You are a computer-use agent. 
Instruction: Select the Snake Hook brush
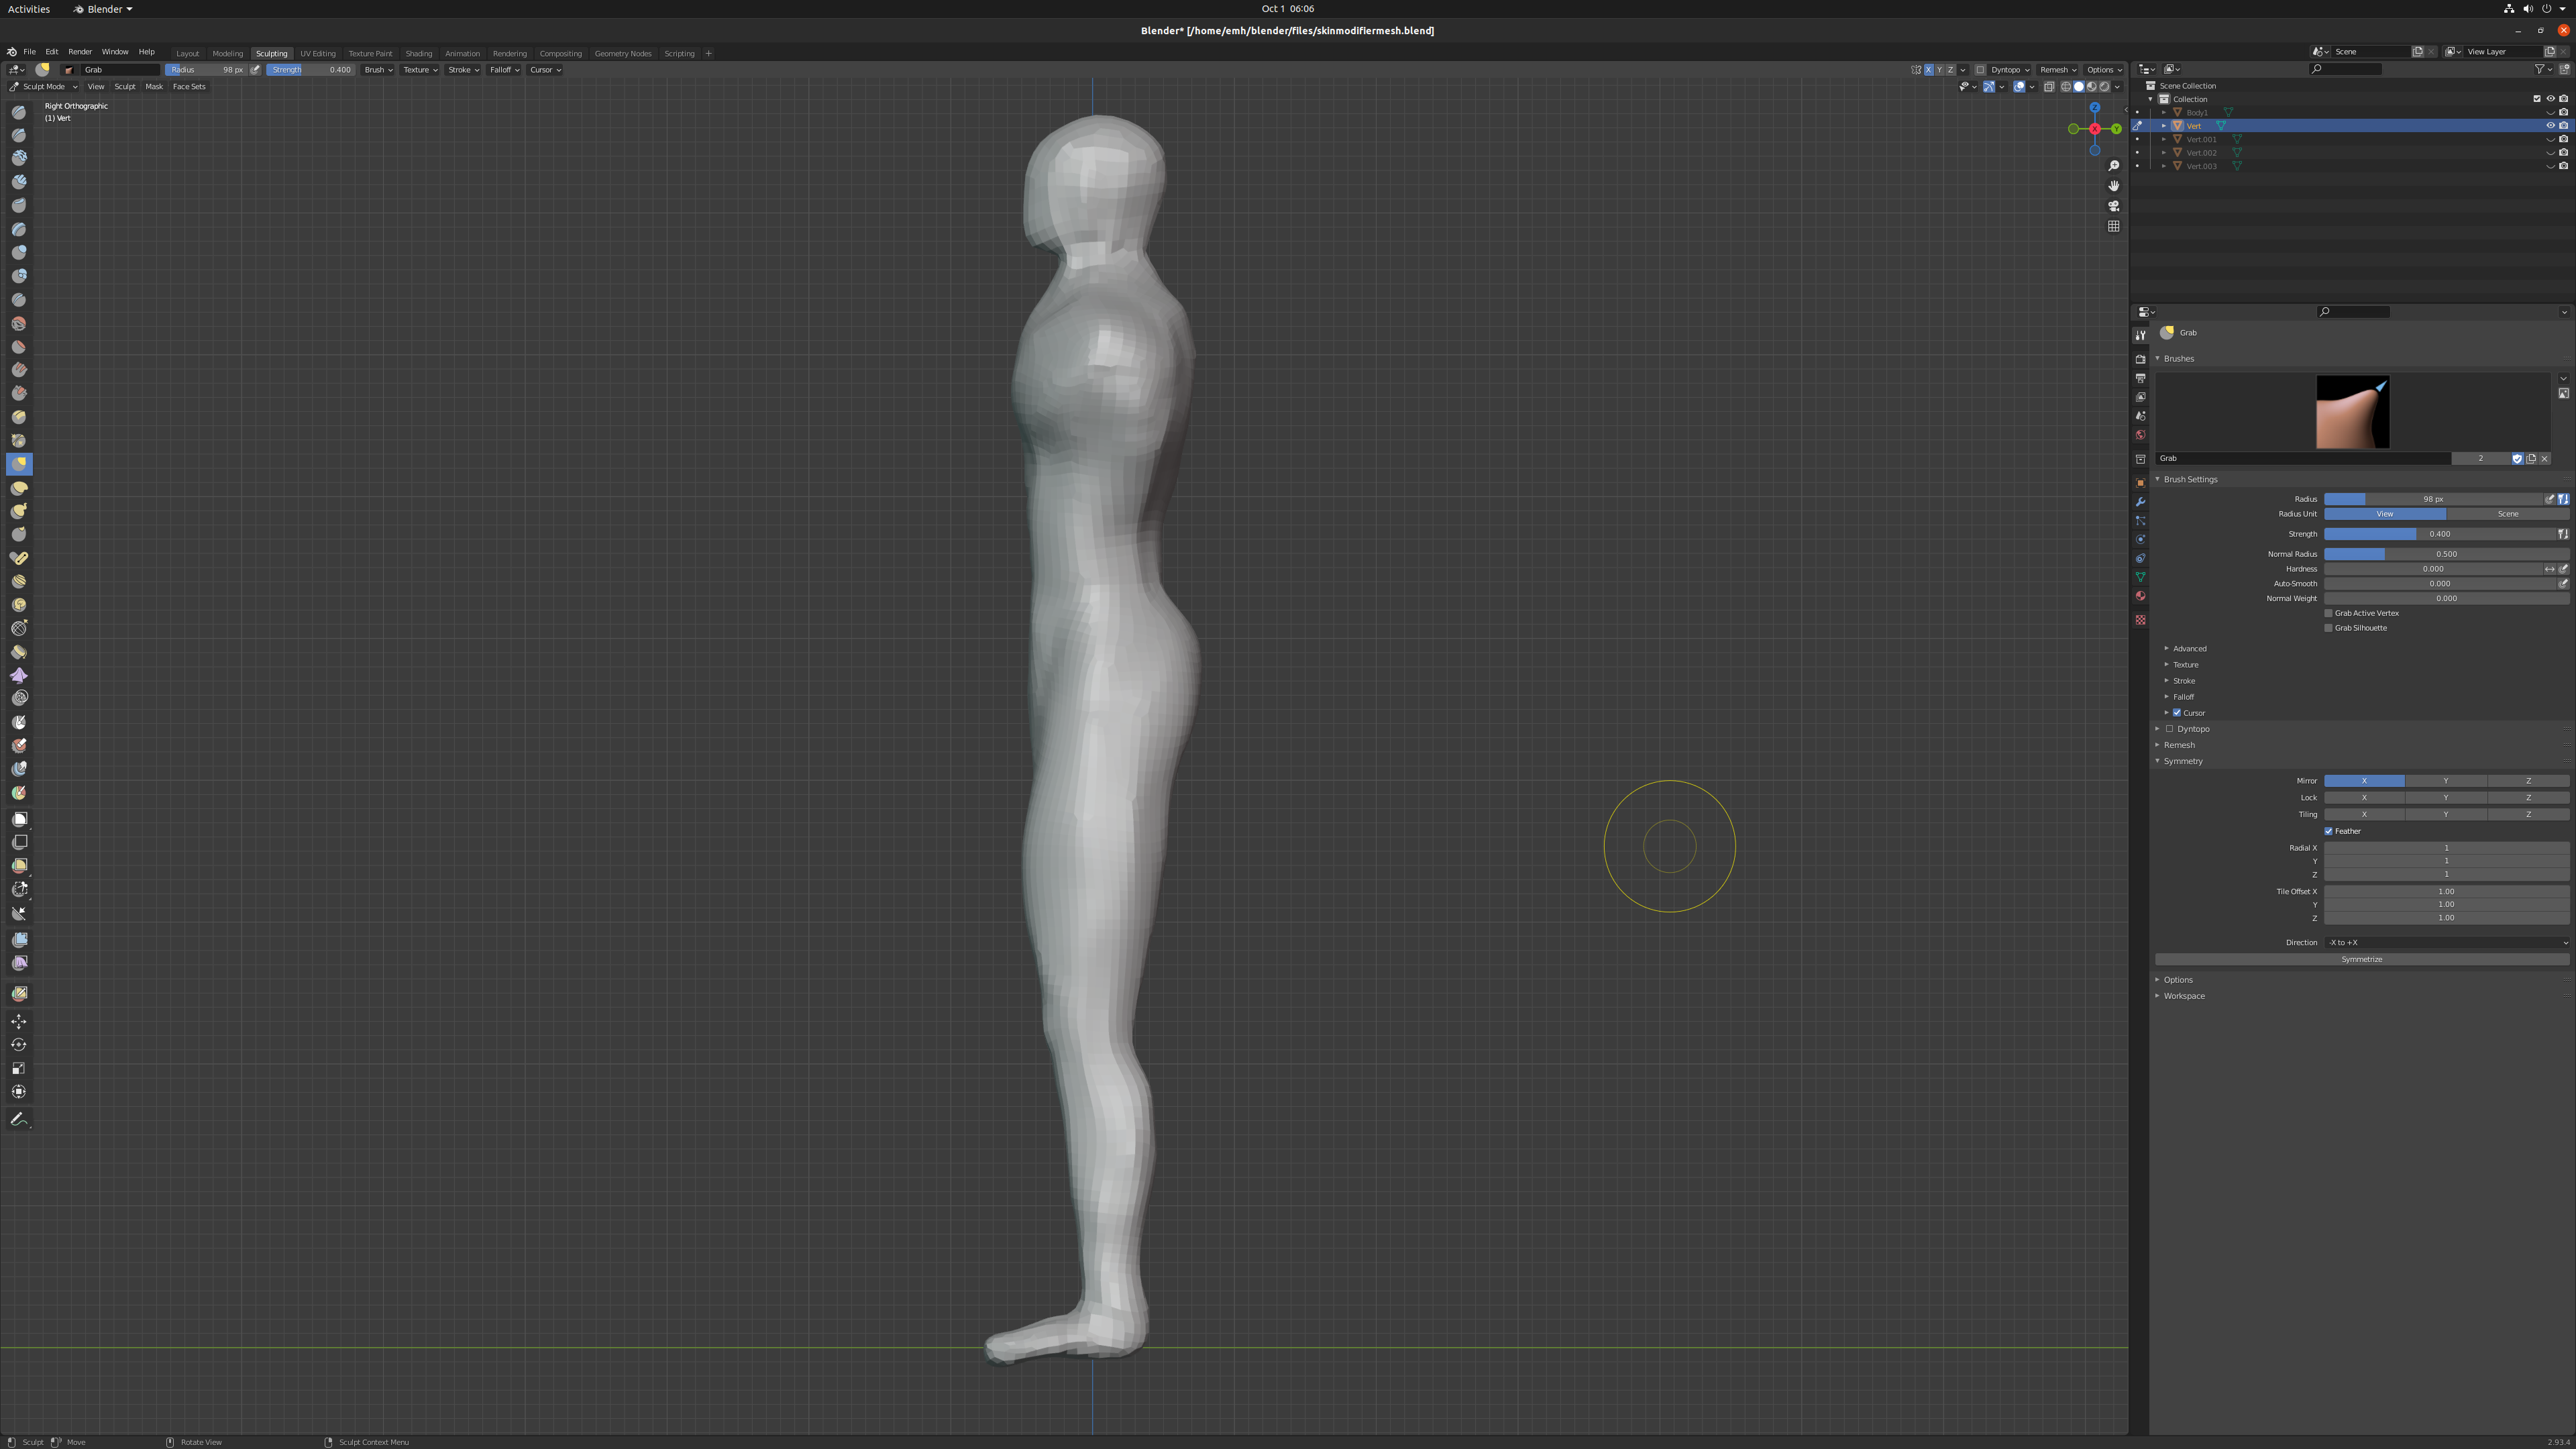pyautogui.click(x=19, y=511)
